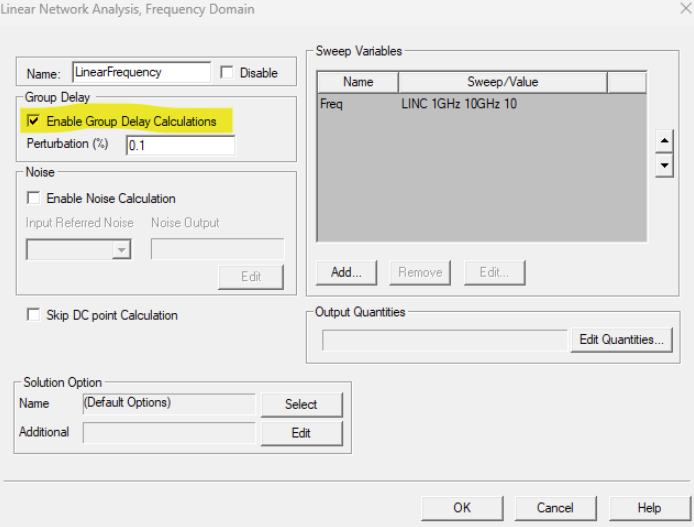This screenshot has height=527, width=694.
Task: Click the move-up arrow beside Sweep Variables
Action: (664, 141)
